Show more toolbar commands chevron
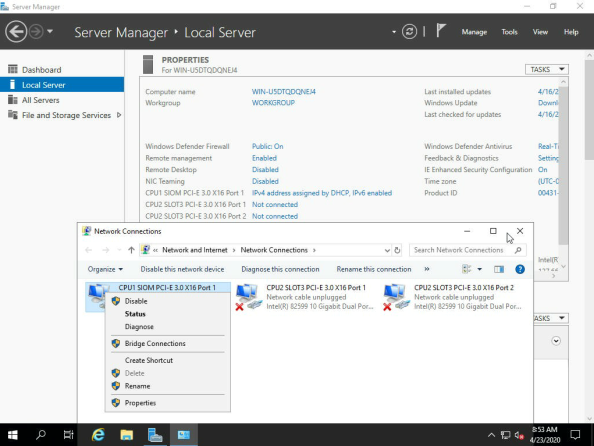Viewport: 594px width, 446px height. [427, 269]
